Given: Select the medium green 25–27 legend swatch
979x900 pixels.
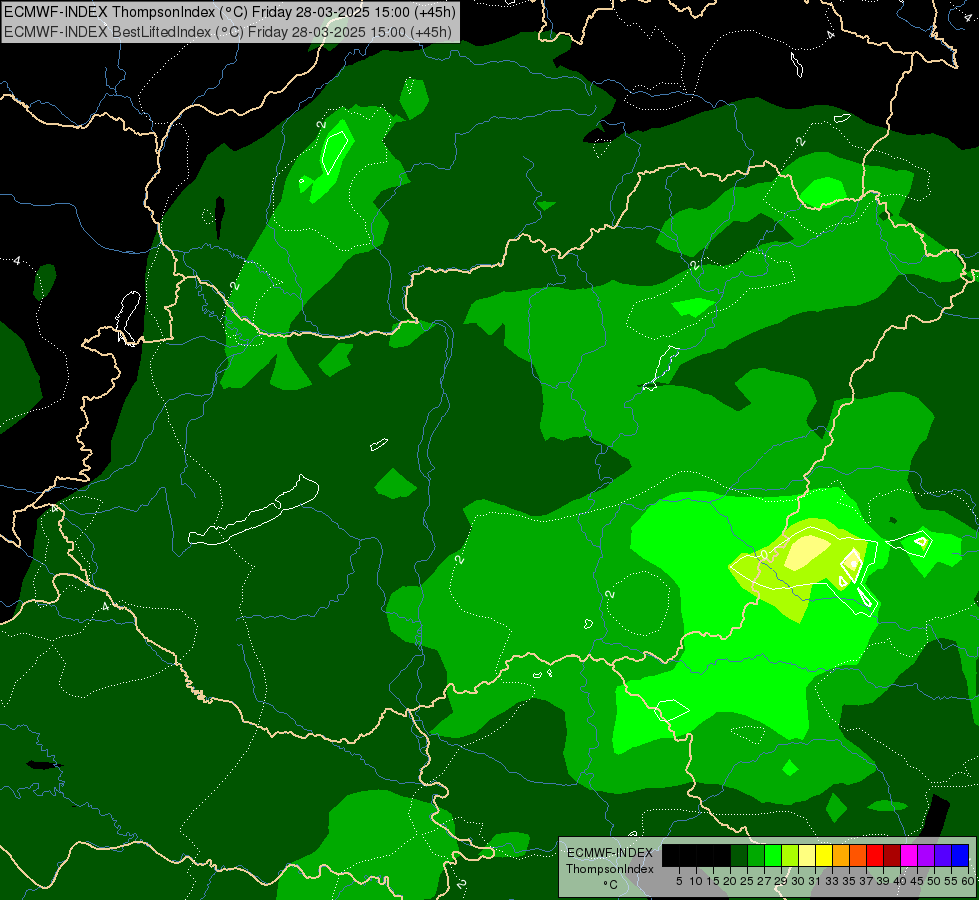Looking at the screenshot, I should 756,855.
